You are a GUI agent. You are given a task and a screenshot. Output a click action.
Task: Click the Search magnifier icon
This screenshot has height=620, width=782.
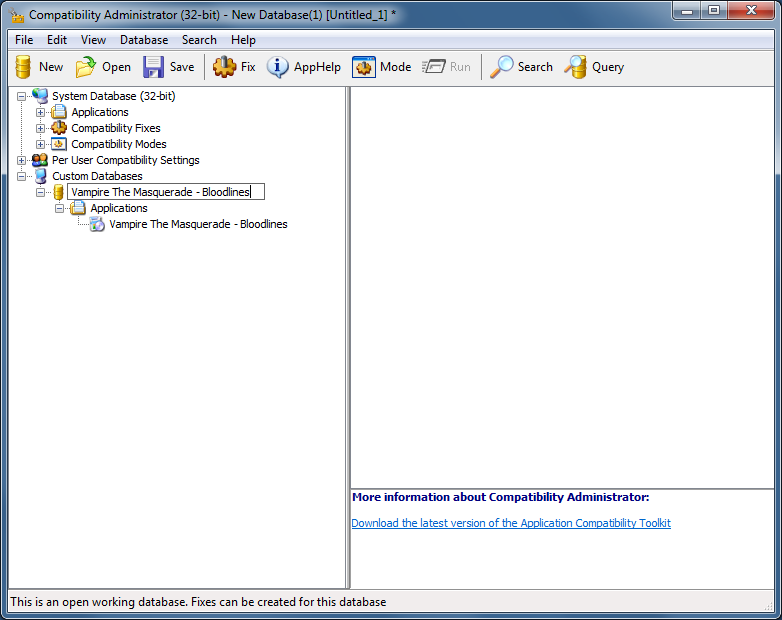click(x=501, y=67)
